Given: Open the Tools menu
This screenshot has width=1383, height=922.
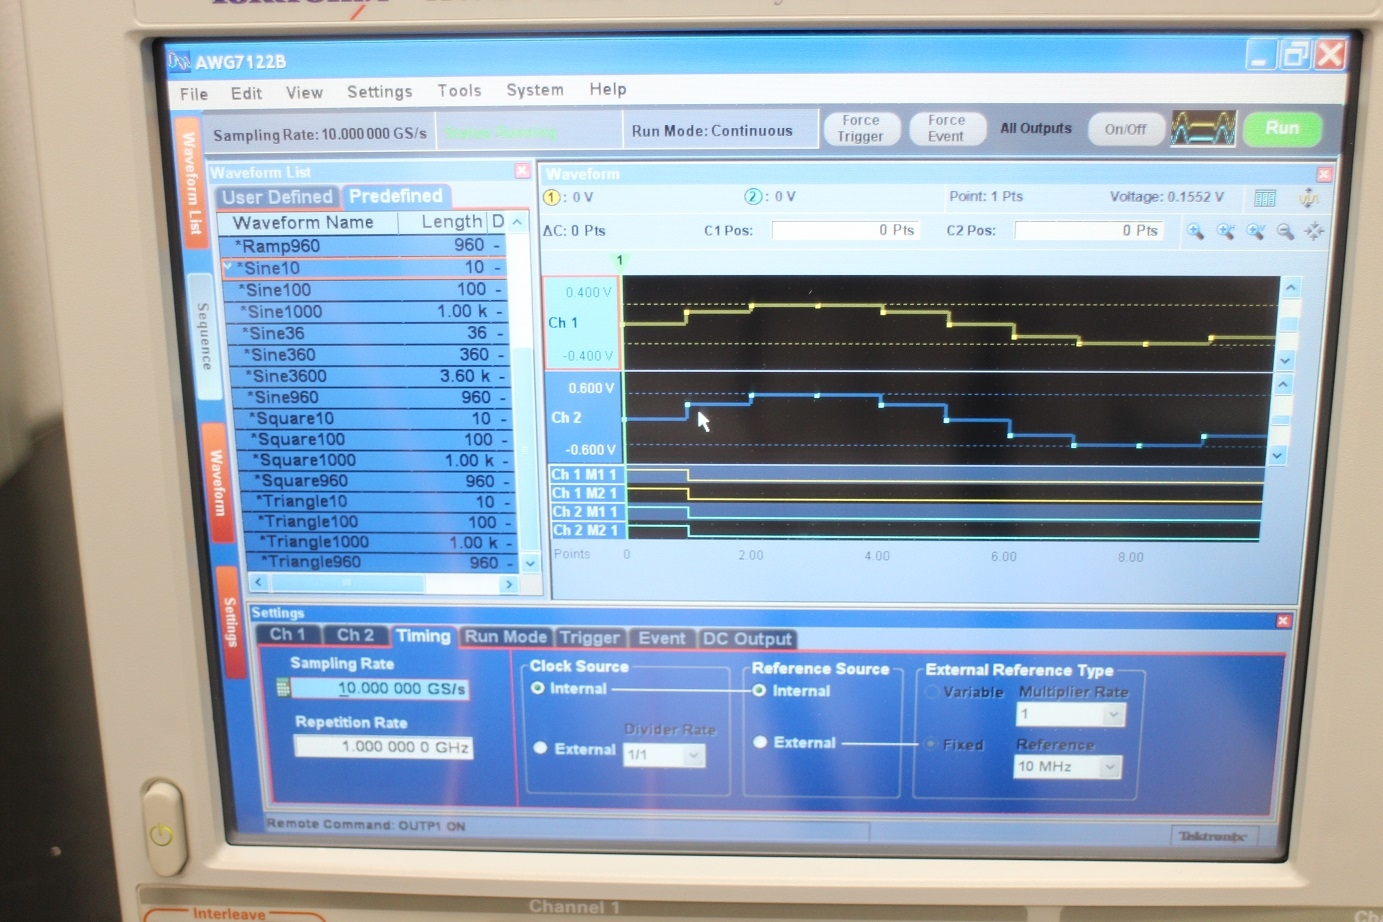Looking at the screenshot, I should [x=459, y=90].
